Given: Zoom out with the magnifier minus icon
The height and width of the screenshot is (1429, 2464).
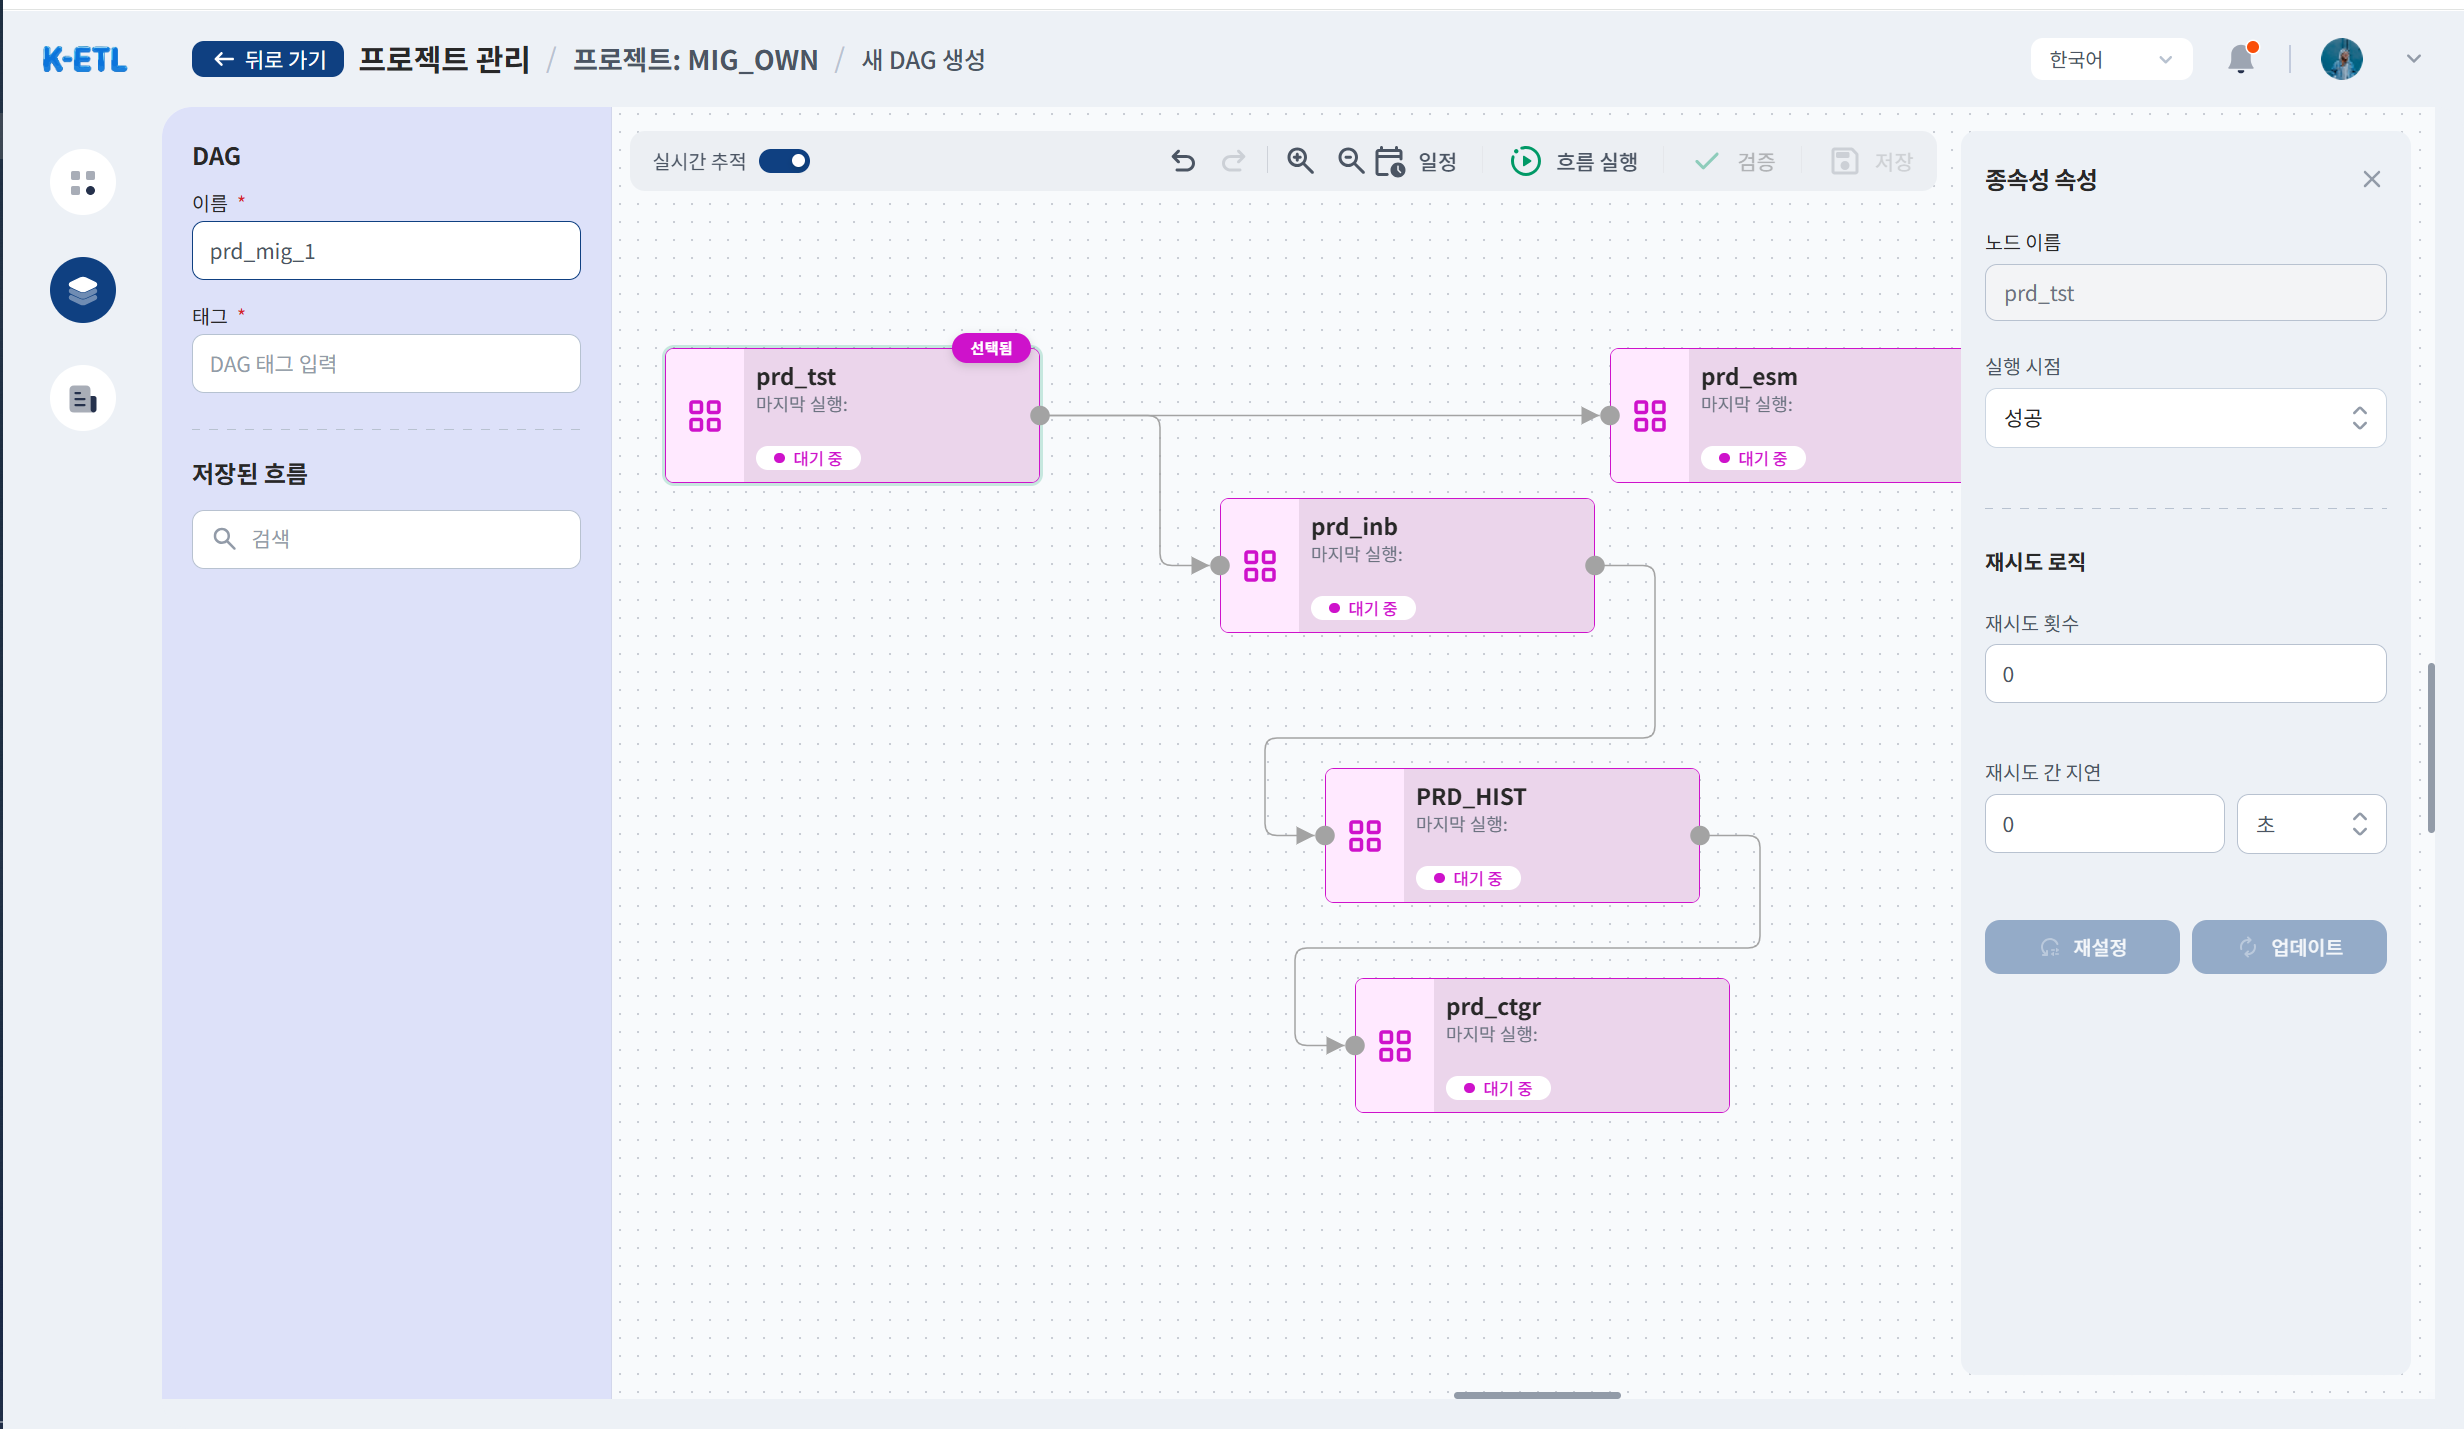Looking at the screenshot, I should point(1351,161).
